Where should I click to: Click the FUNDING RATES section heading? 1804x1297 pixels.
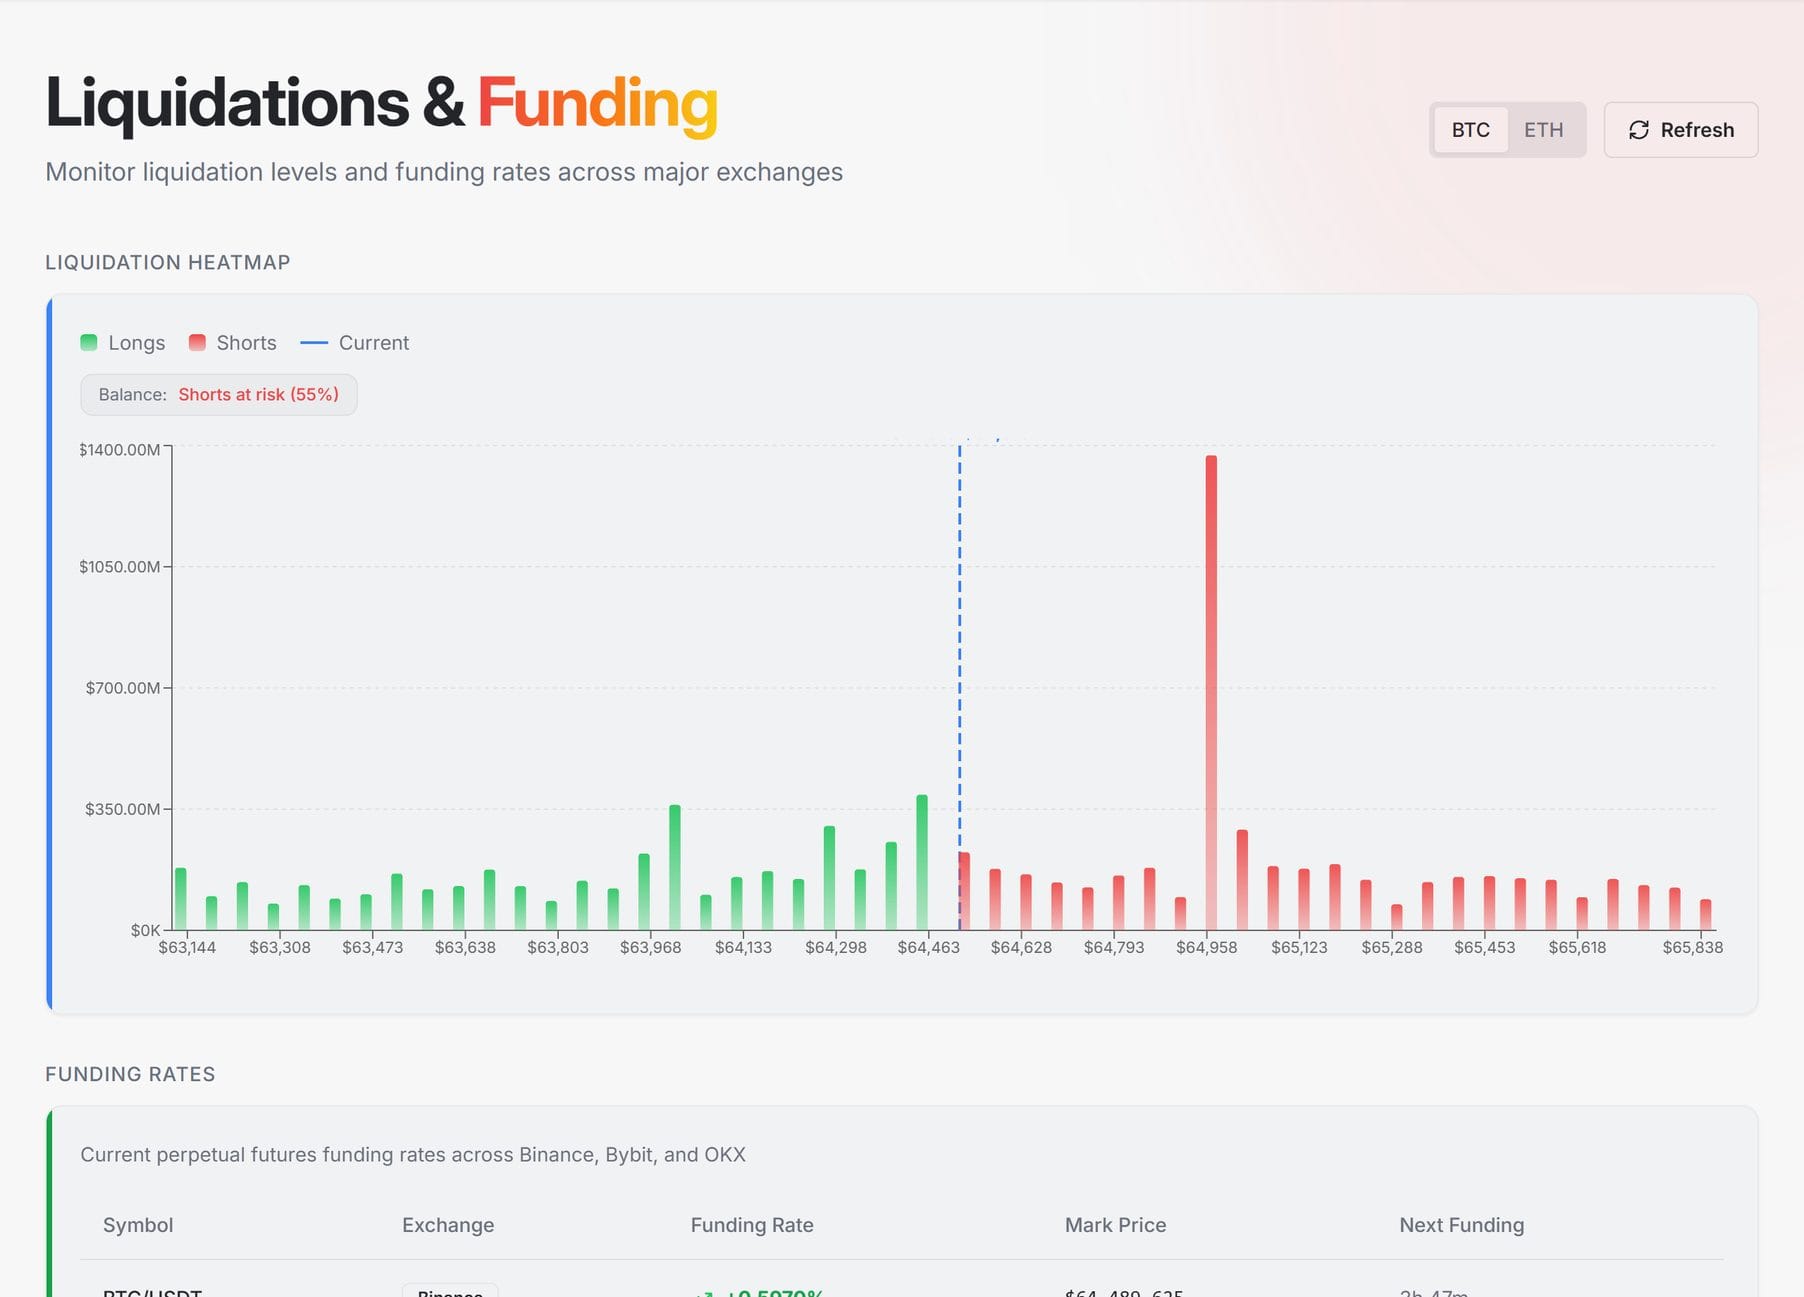click(130, 1074)
